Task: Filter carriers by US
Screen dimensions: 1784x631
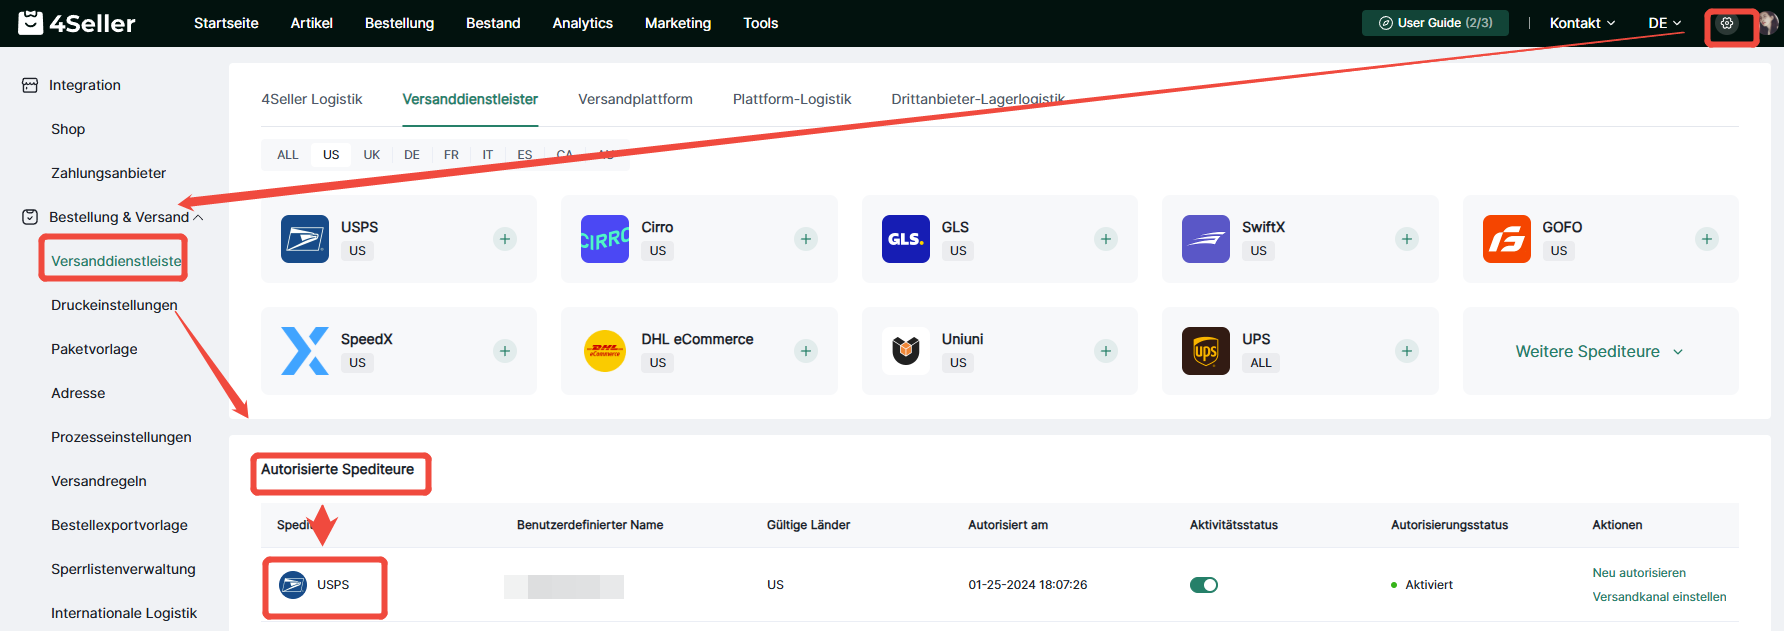Action: tap(331, 155)
